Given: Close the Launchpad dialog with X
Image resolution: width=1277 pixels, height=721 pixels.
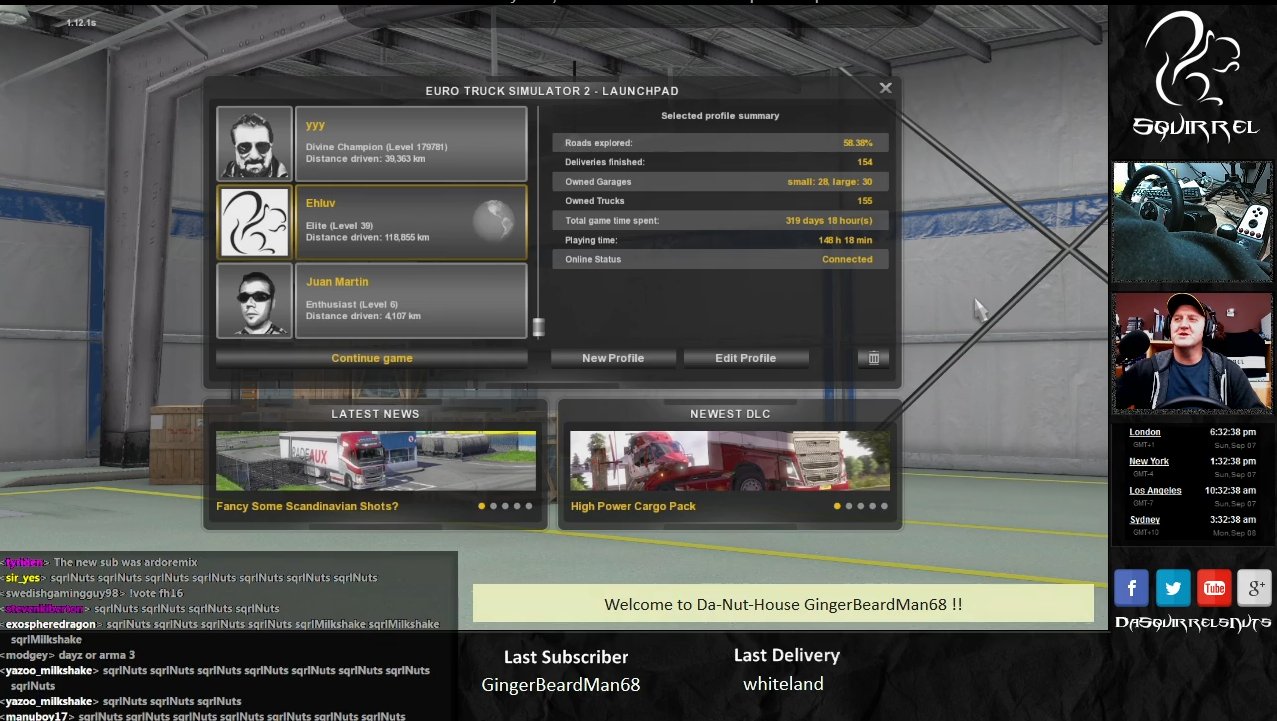Looking at the screenshot, I should 885,88.
